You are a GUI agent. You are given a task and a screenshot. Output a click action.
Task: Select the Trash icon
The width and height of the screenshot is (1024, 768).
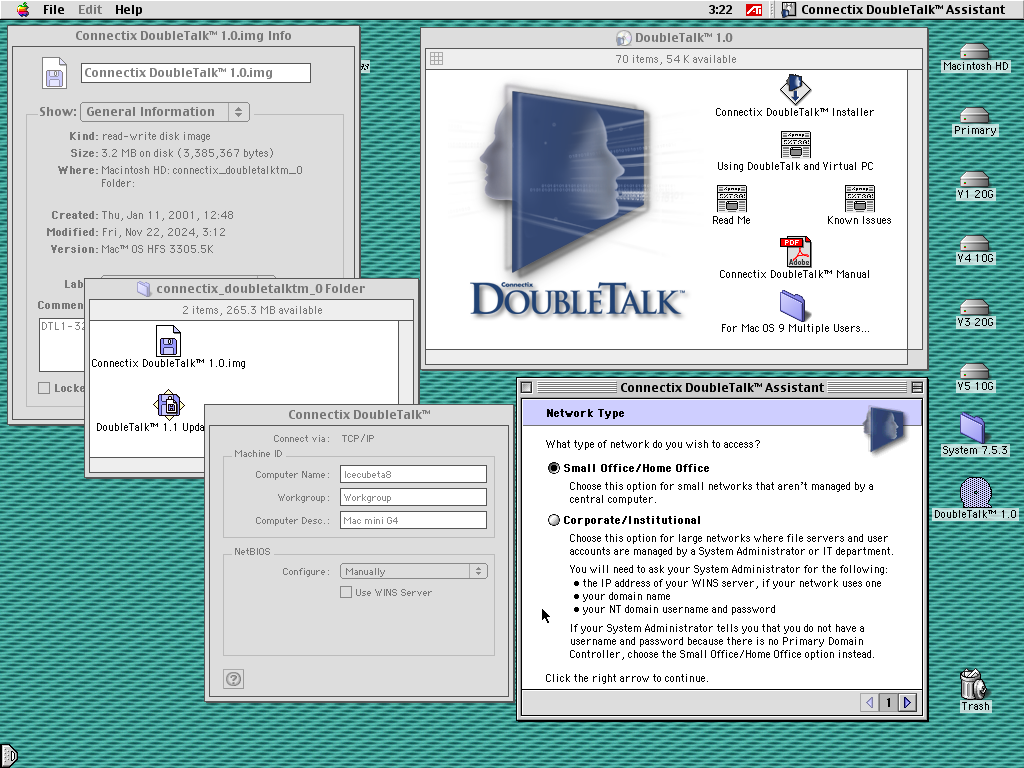coord(974,684)
